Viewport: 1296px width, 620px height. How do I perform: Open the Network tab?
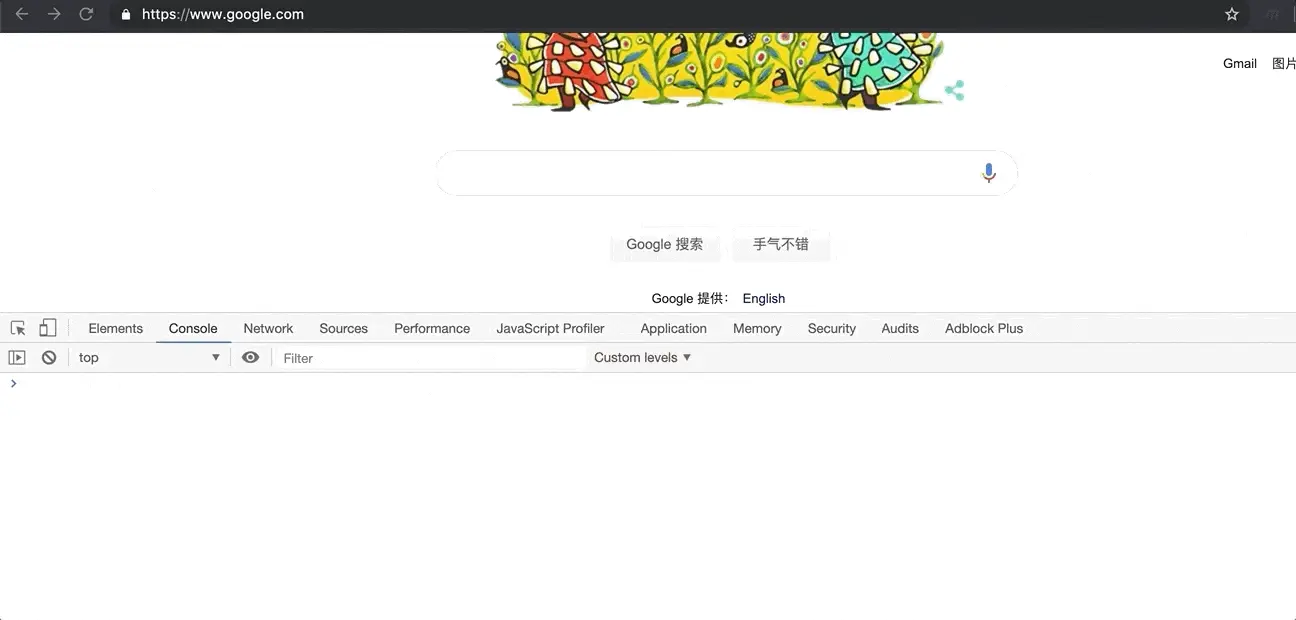point(268,328)
